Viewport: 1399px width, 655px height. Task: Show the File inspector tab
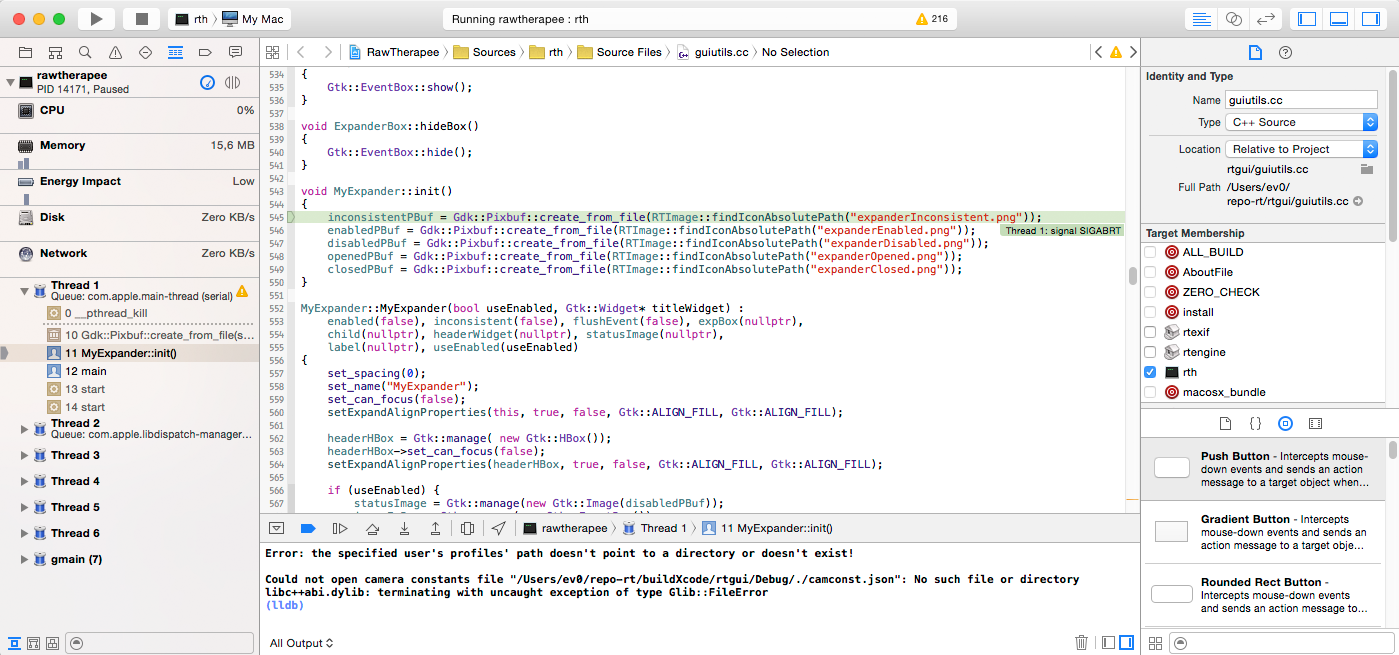pyautogui.click(x=1255, y=53)
